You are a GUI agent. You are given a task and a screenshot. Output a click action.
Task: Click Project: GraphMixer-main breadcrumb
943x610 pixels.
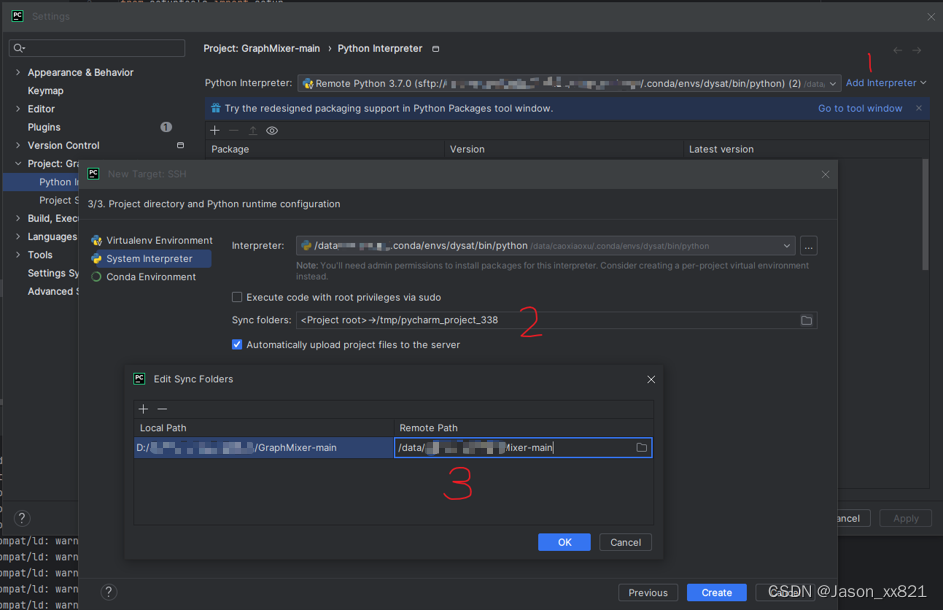[262, 49]
